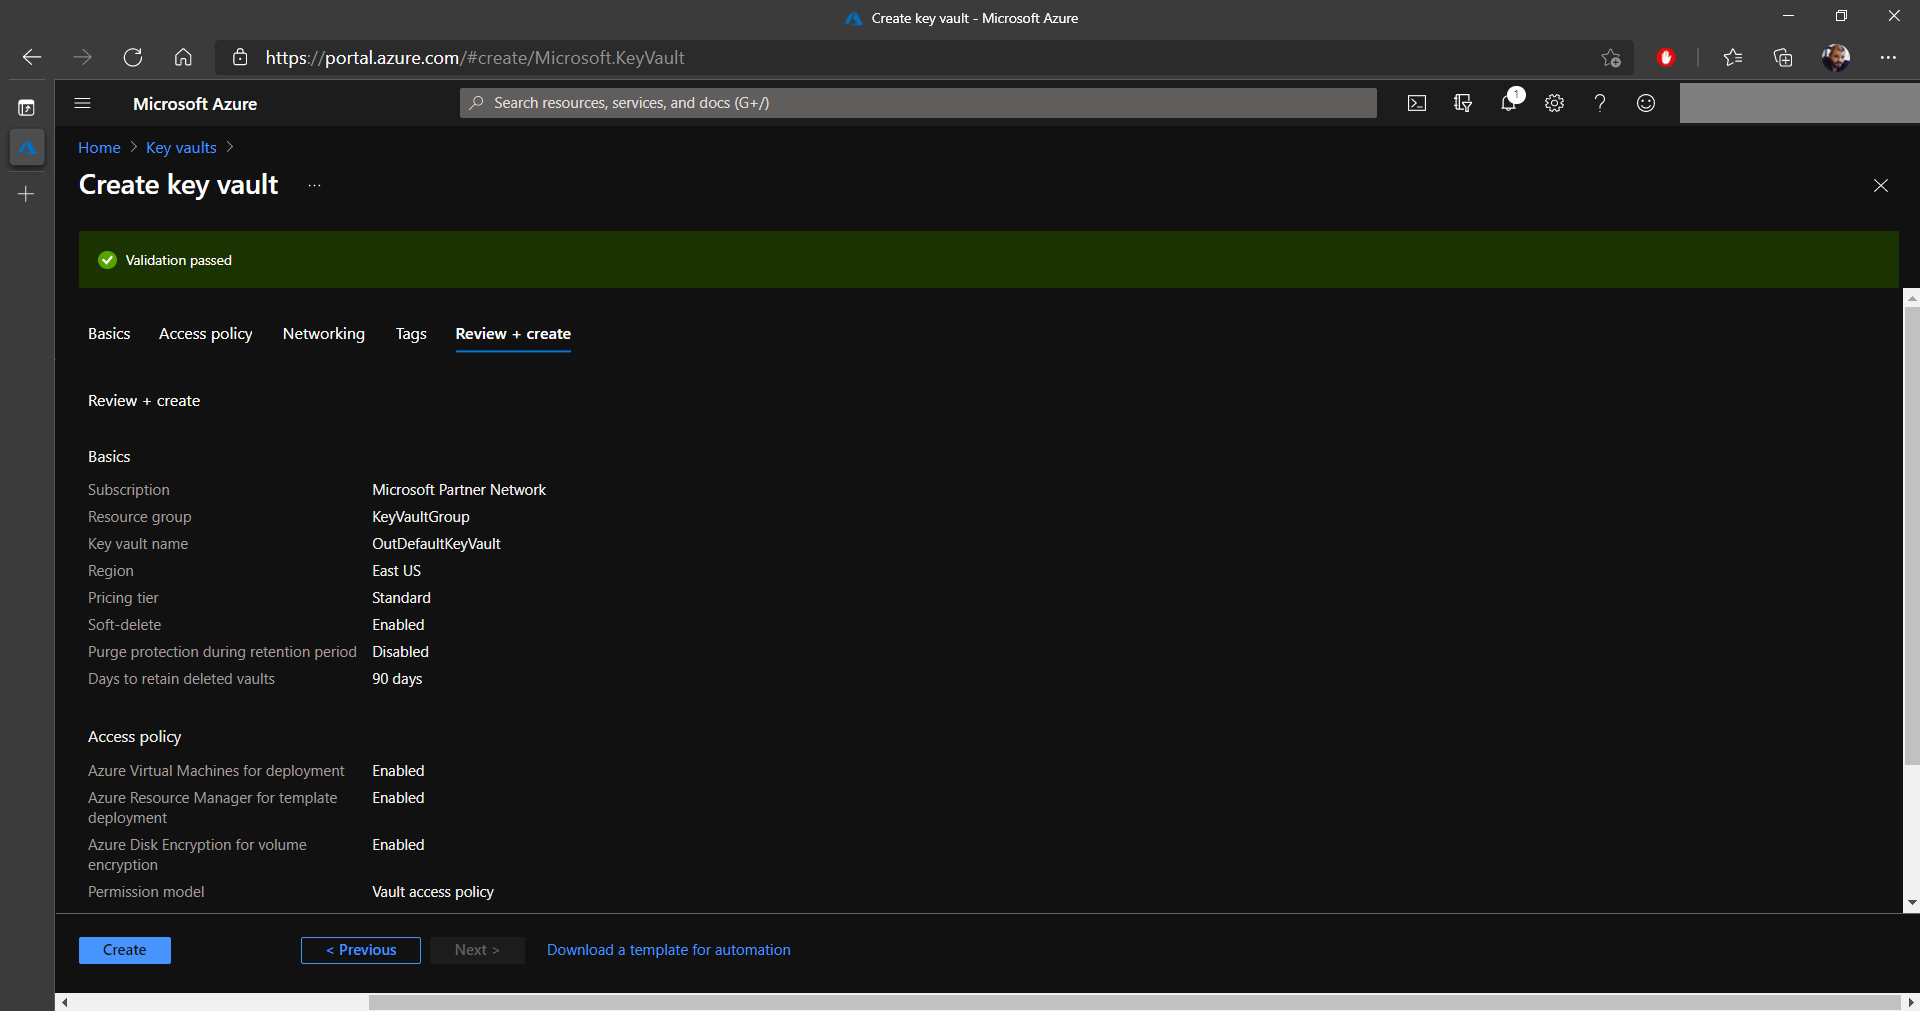
Task: Click the vertical scrollbar thumb
Action: pos(1912,535)
